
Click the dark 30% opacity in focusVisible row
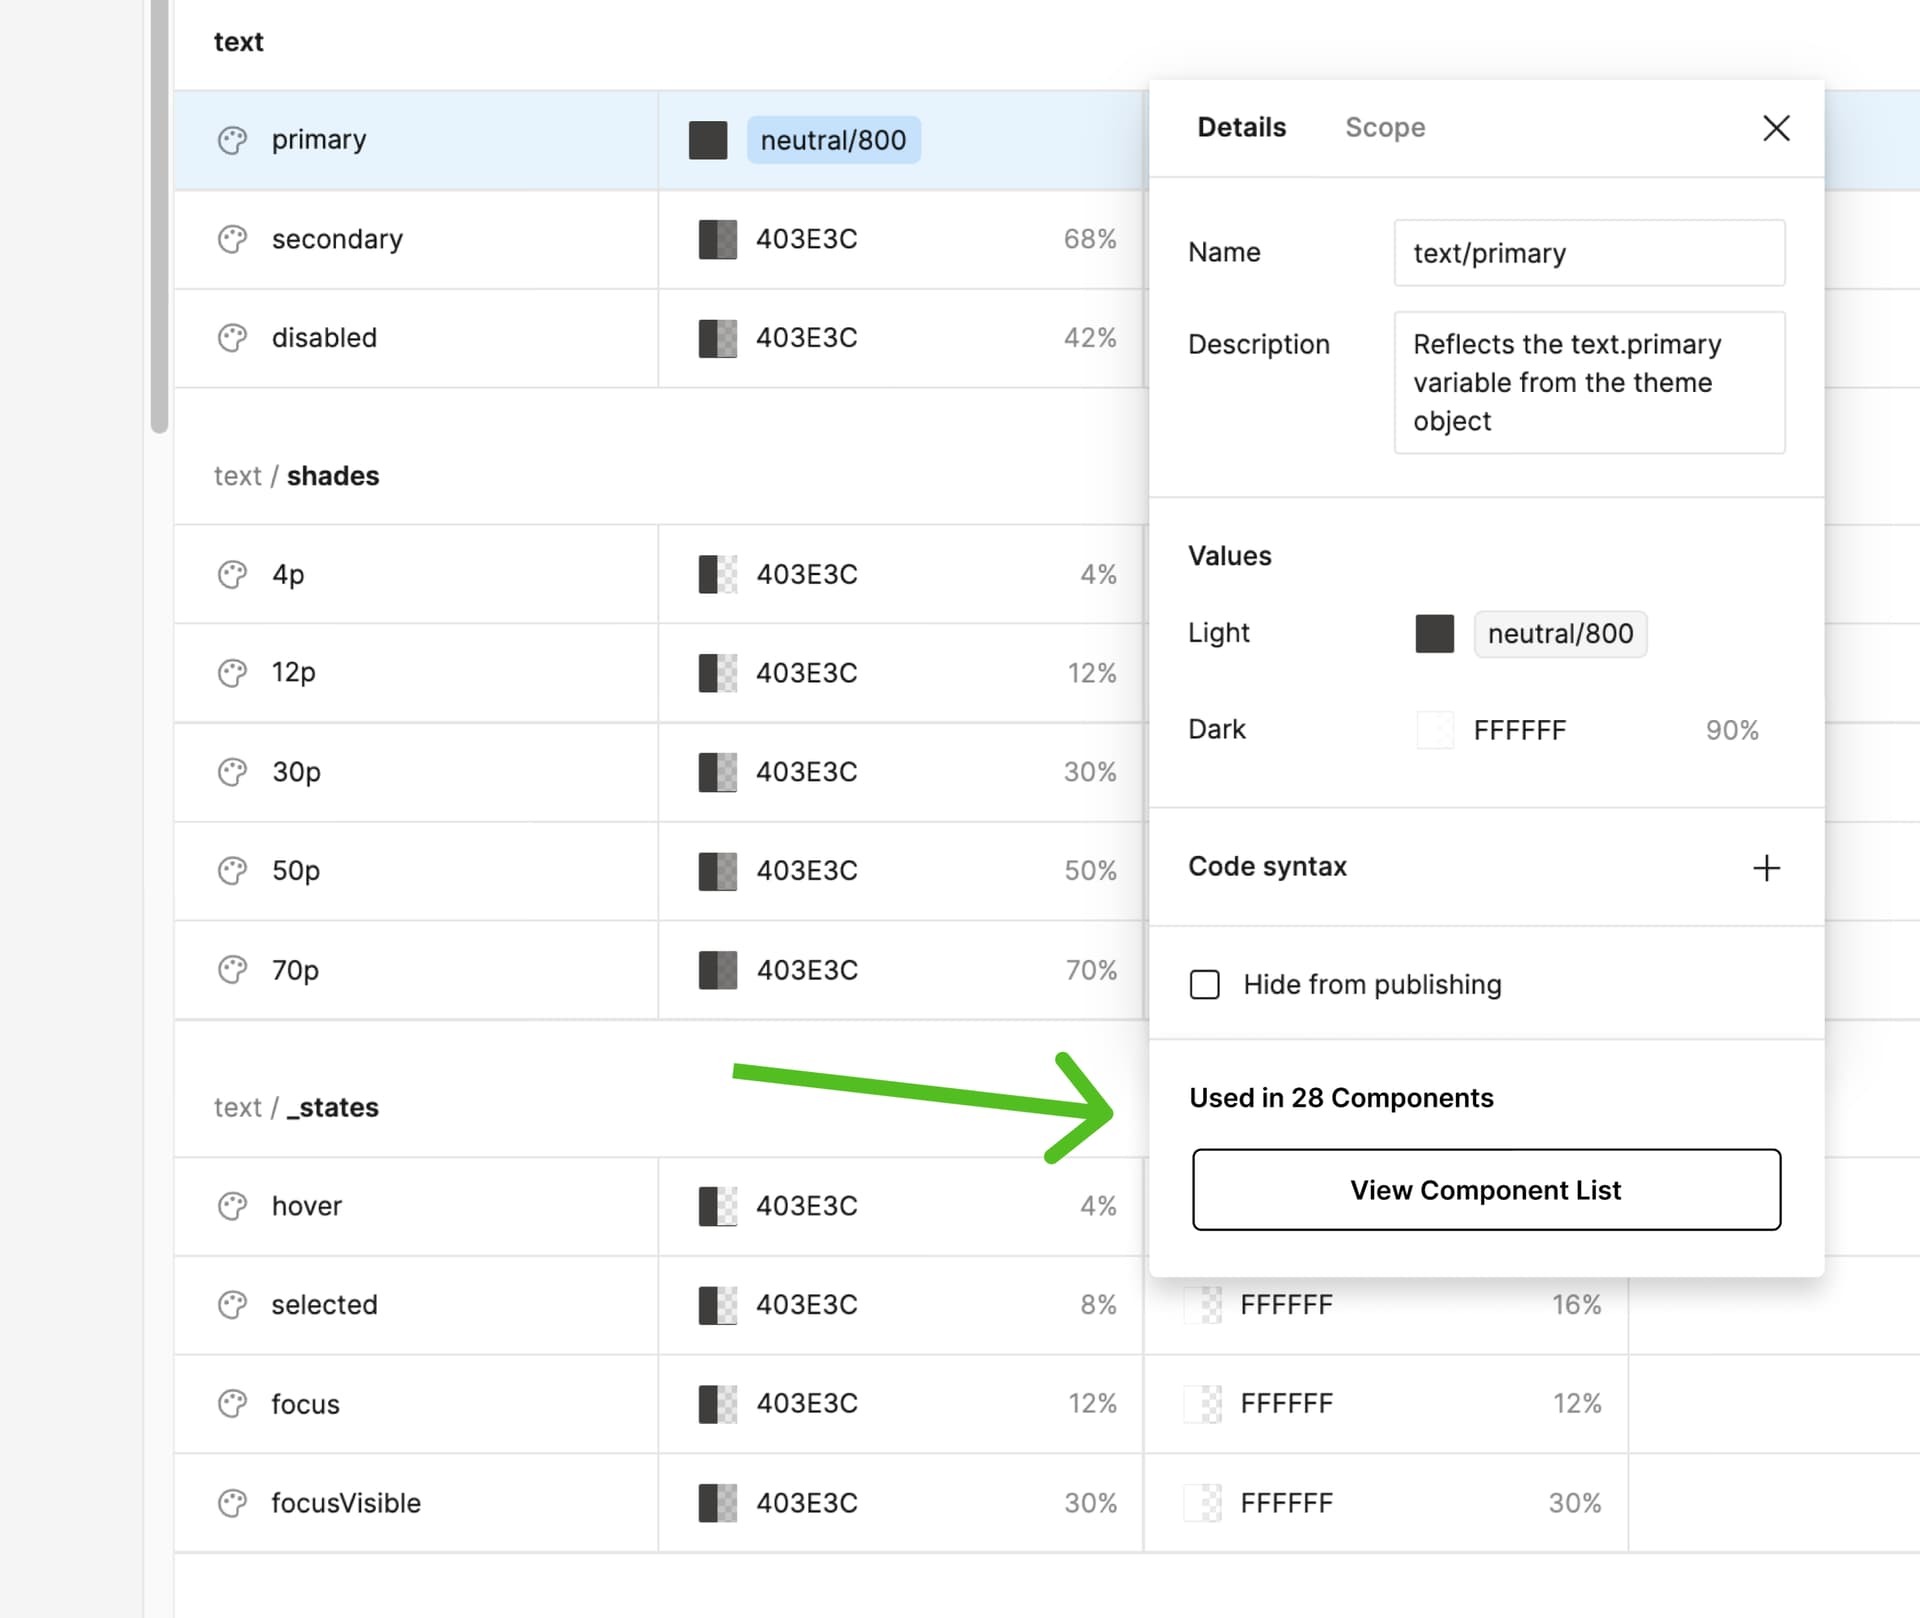coord(1575,1502)
